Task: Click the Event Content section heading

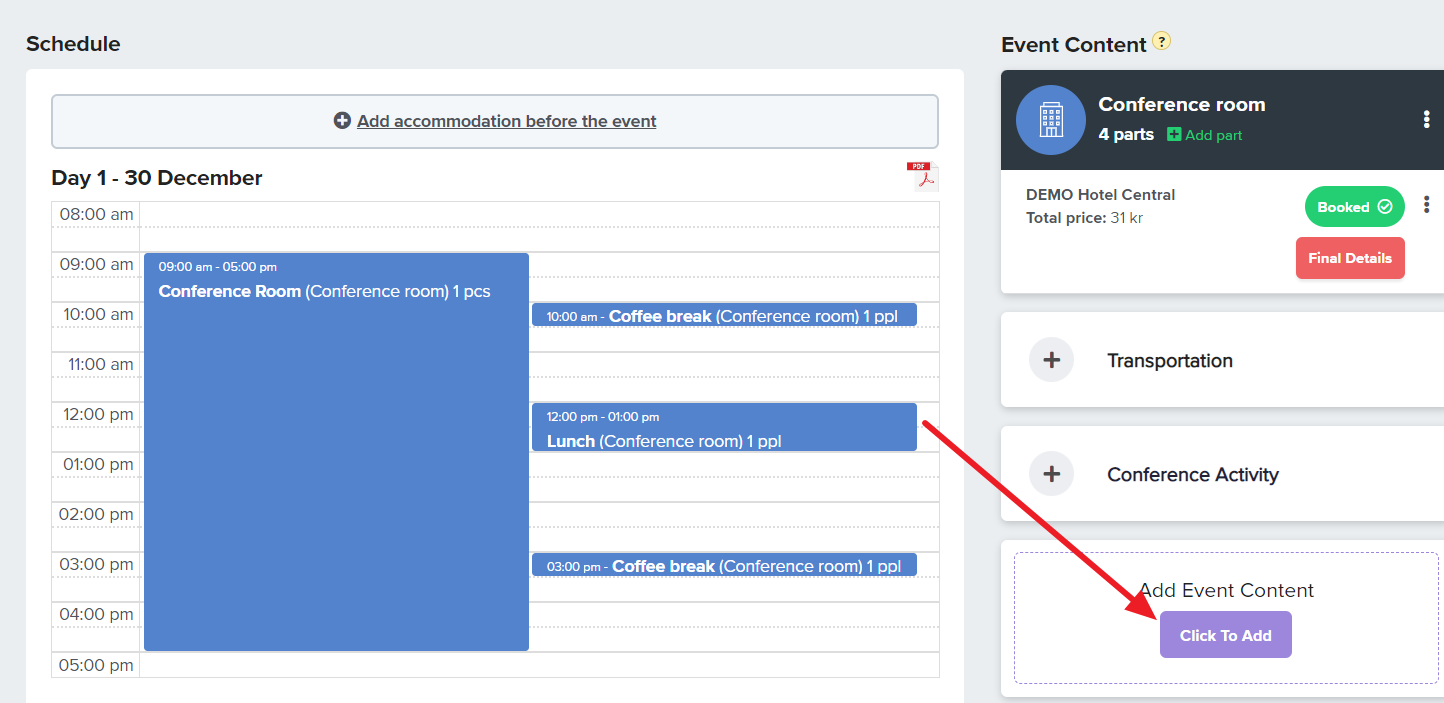Action: click(1073, 45)
